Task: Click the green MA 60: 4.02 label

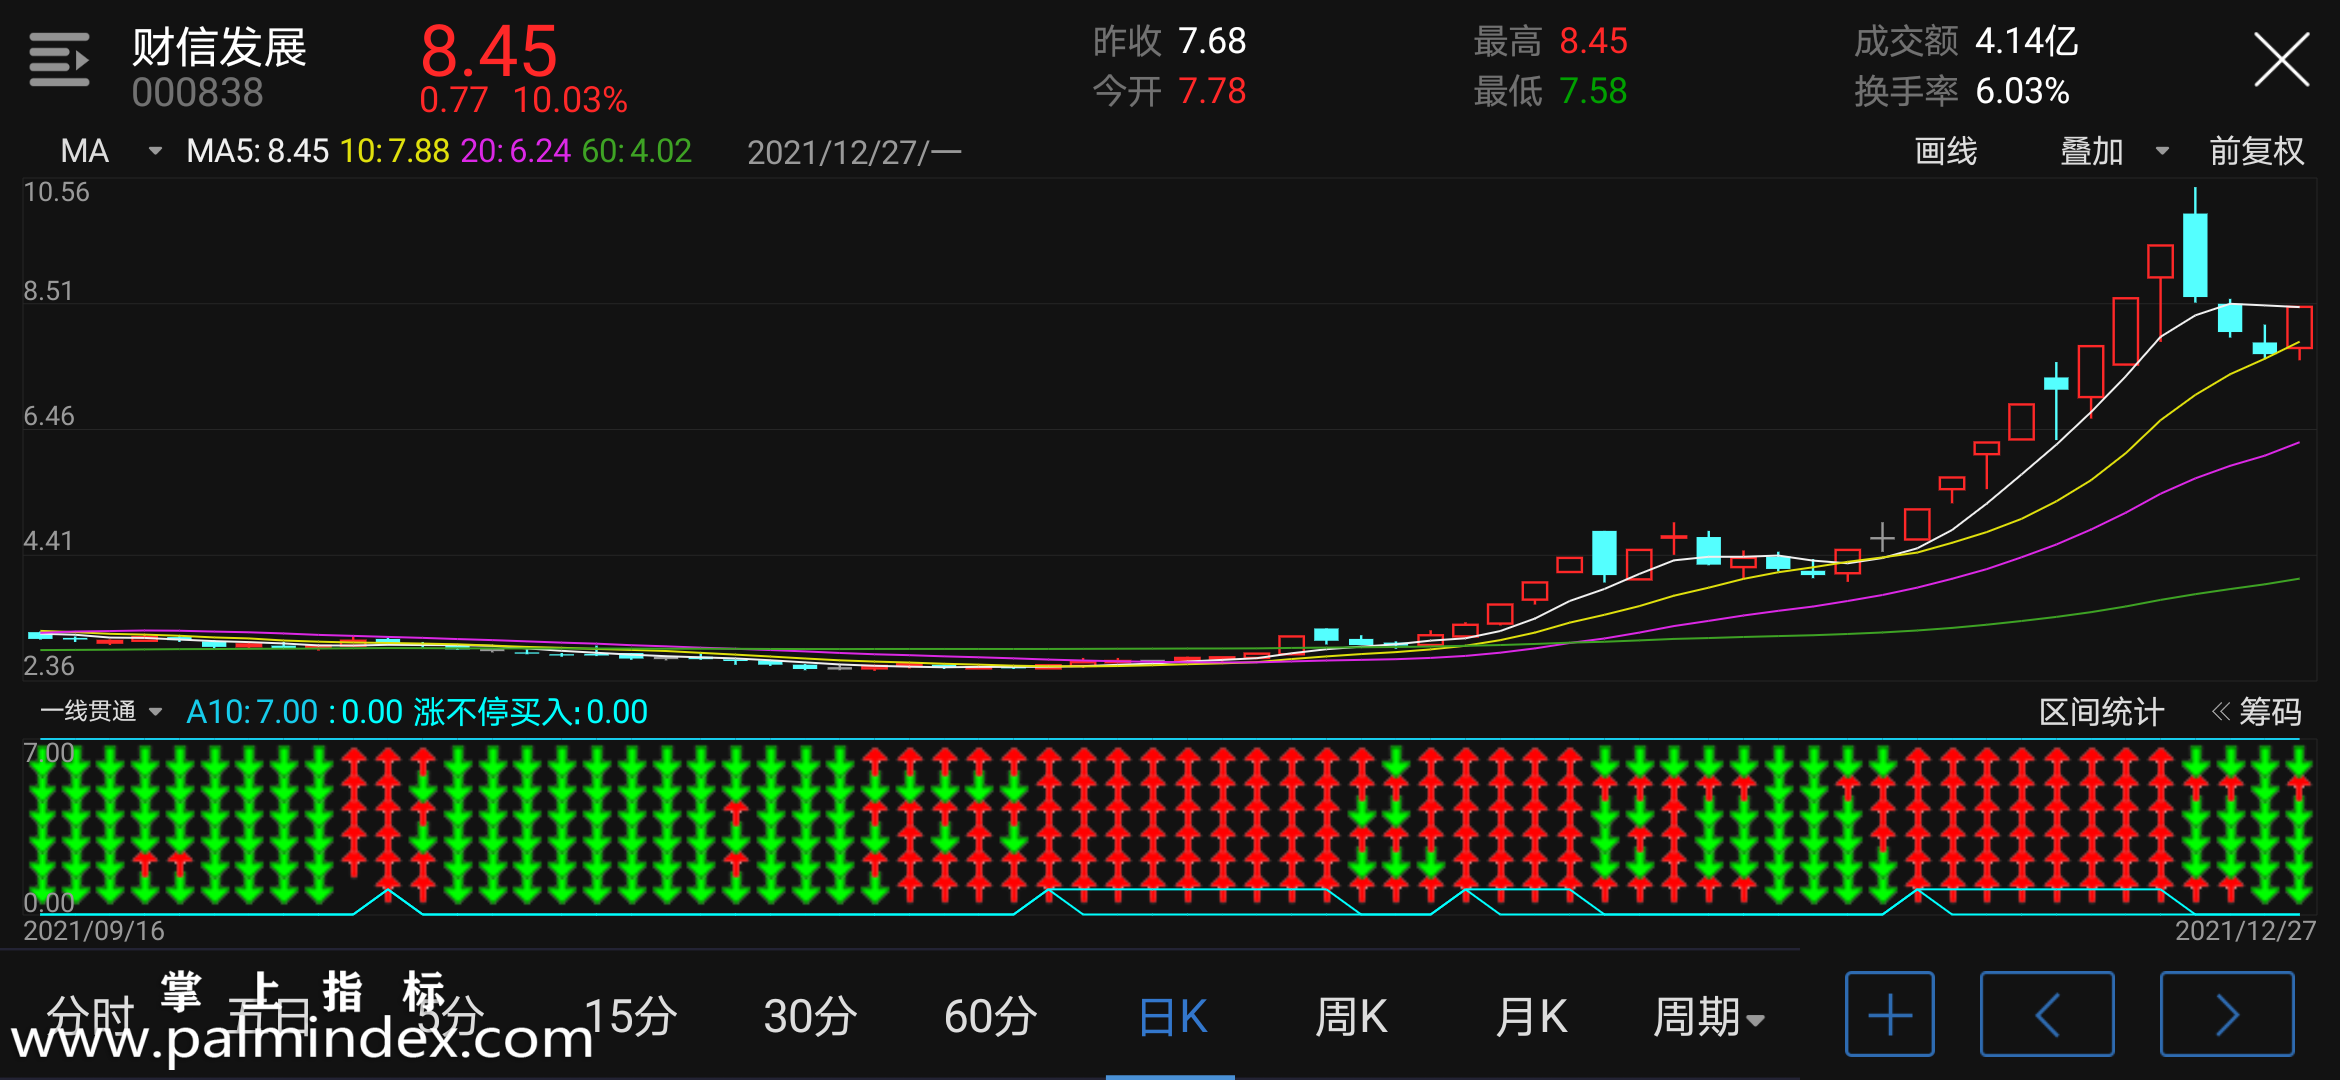Action: coord(636,151)
